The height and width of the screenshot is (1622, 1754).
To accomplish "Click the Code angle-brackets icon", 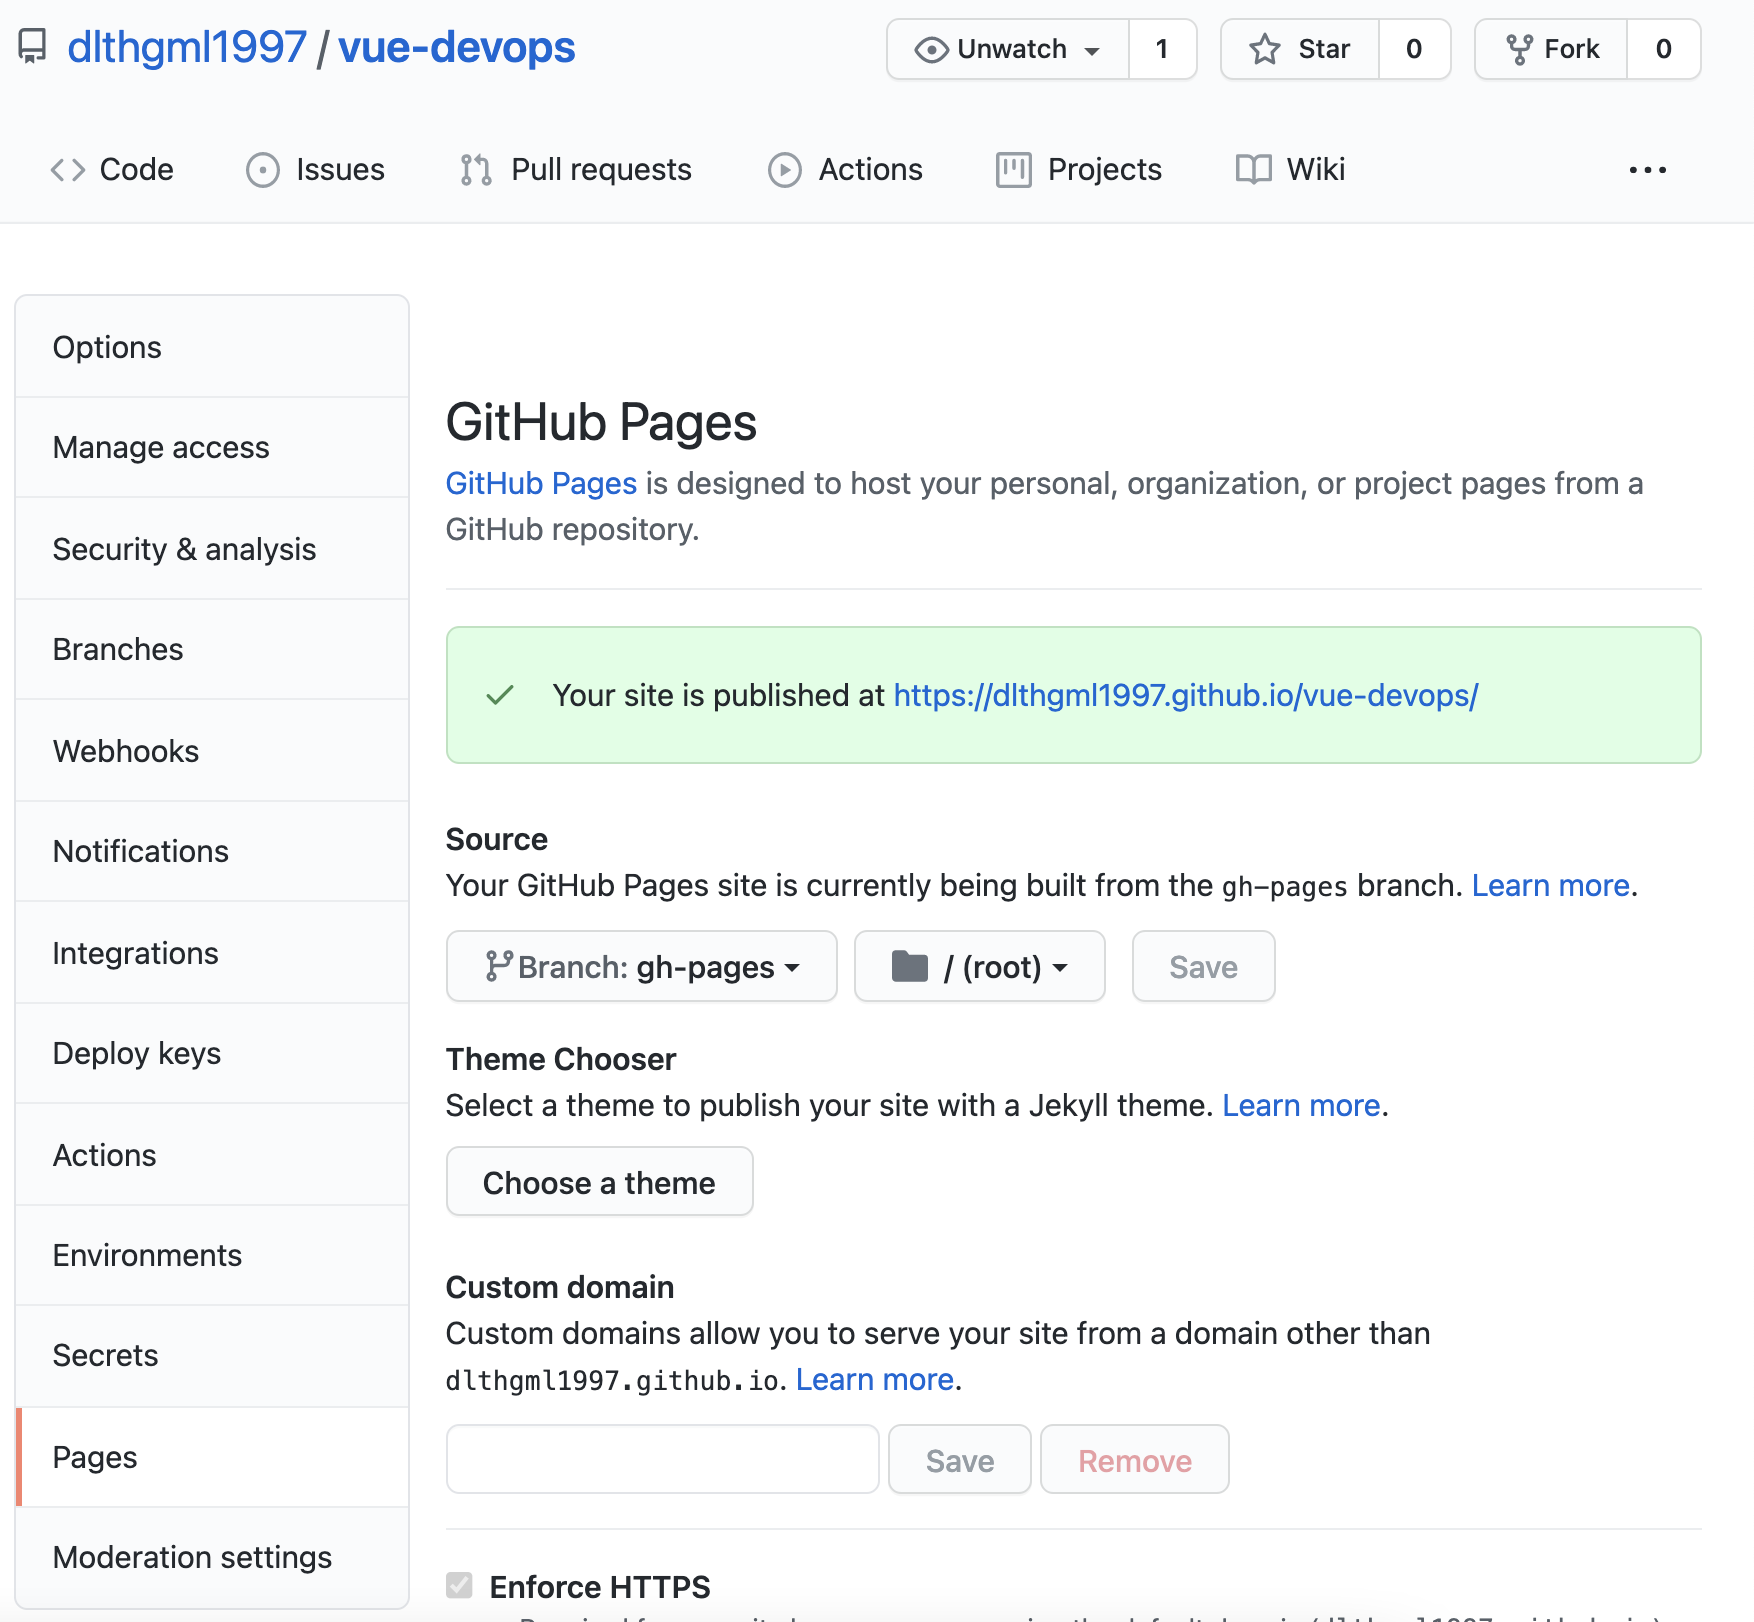I will [68, 170].
